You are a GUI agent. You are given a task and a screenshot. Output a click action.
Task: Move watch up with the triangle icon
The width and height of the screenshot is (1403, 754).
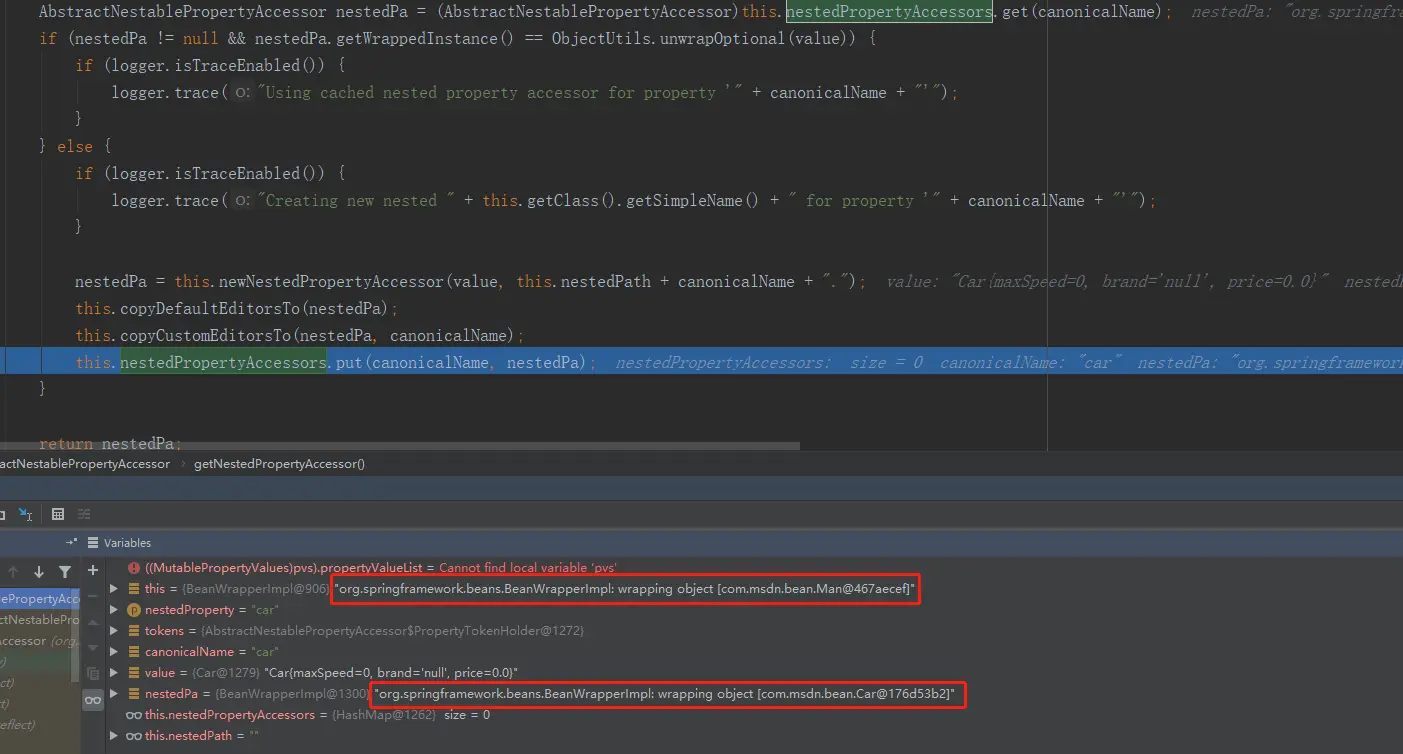point(93,622)
